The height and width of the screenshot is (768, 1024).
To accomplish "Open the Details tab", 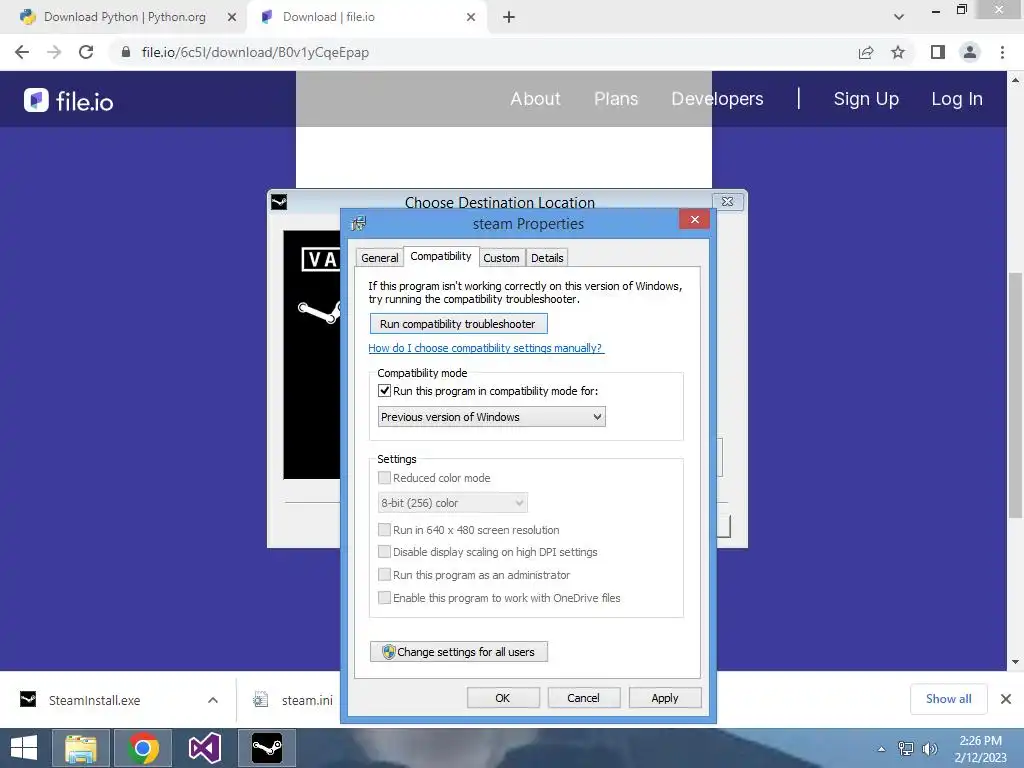I will click(x=547, y=257).
